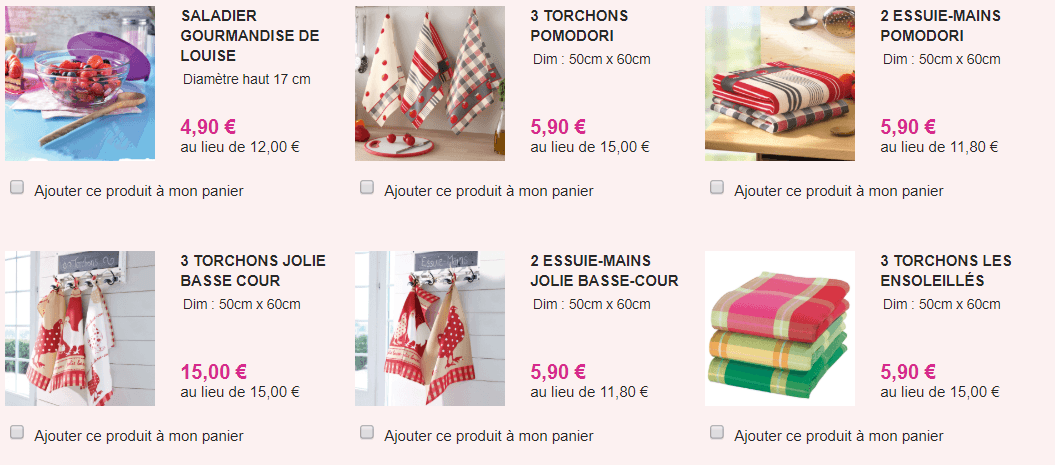The width and height of the screenshot is (1060, 465).
Task: Click the 3 Torchons Les Ensoleillés title
Action: pos(946,270)
